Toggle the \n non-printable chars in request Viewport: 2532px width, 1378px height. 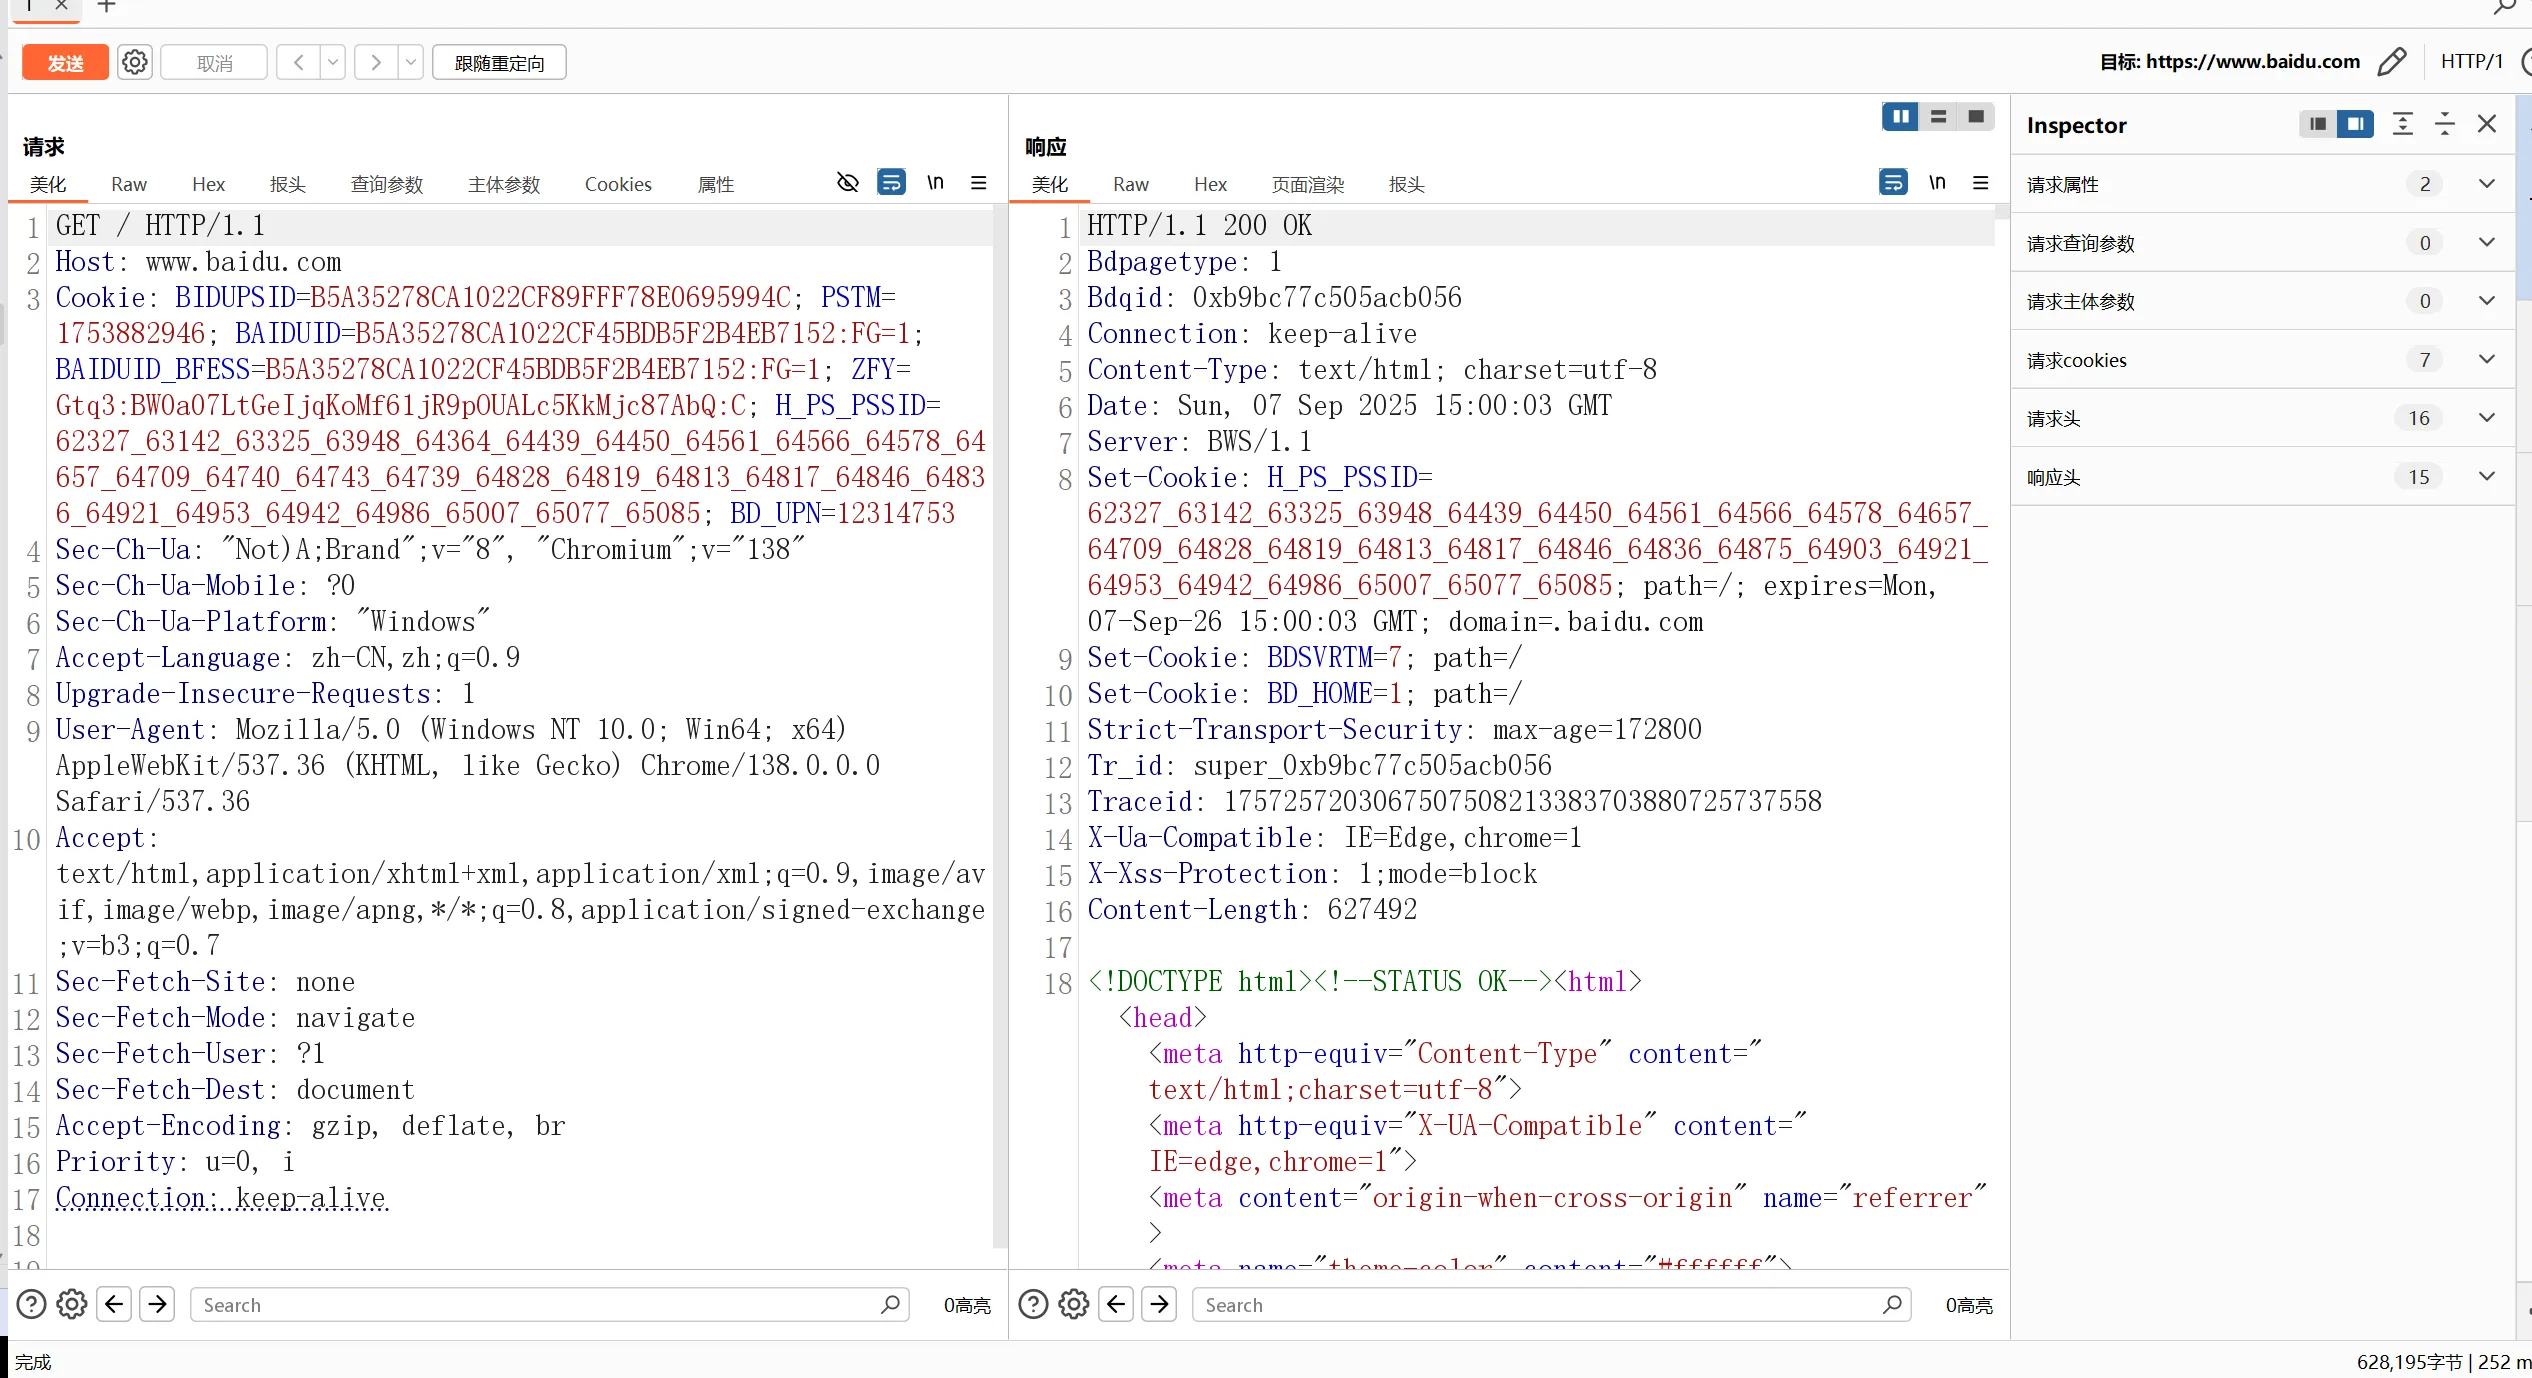pos(935,183)
